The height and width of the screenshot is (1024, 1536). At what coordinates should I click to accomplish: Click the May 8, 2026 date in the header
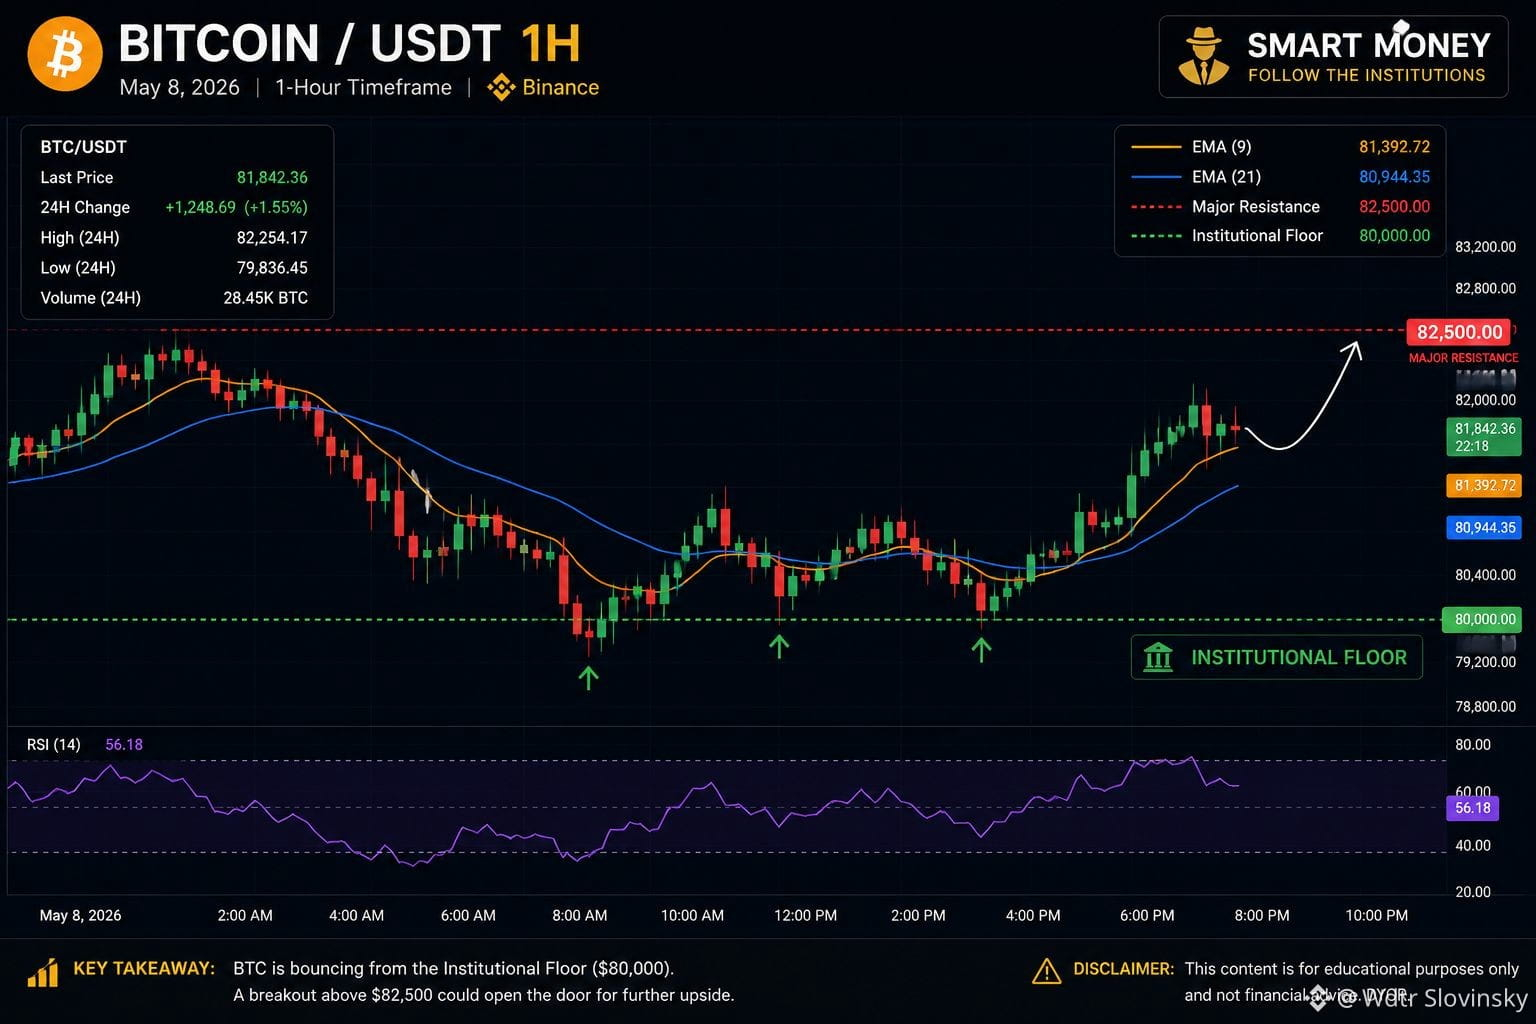pos(180,87)
